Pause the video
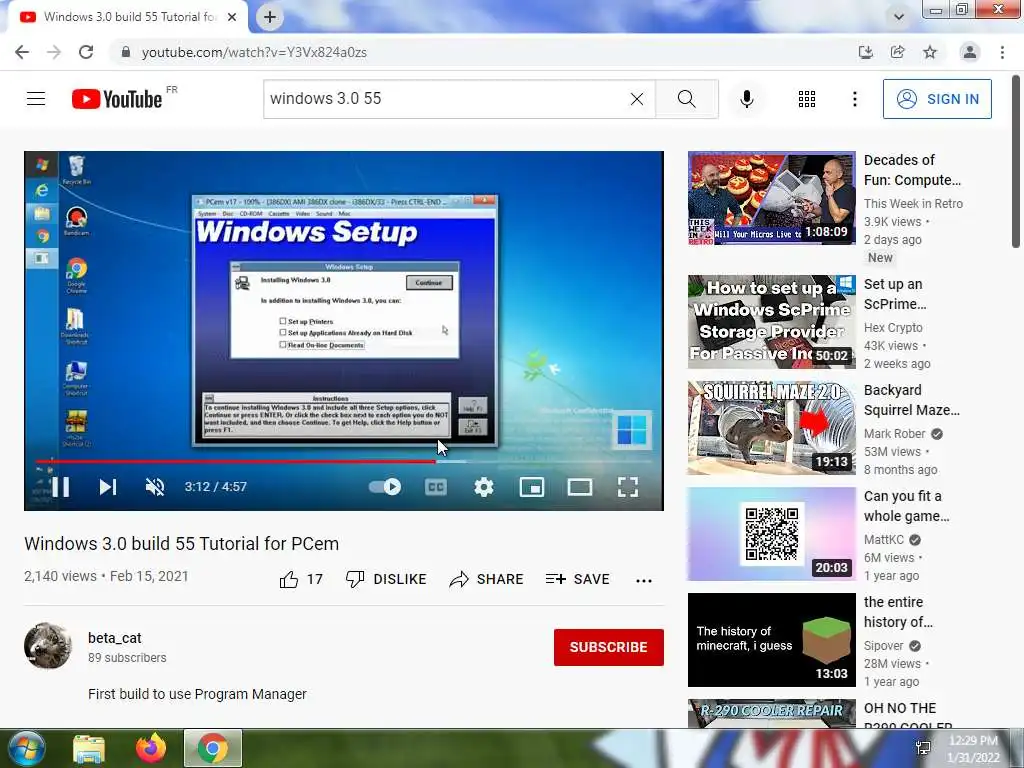The width and height of the screenshot is (1024, 768). [60, 487]
